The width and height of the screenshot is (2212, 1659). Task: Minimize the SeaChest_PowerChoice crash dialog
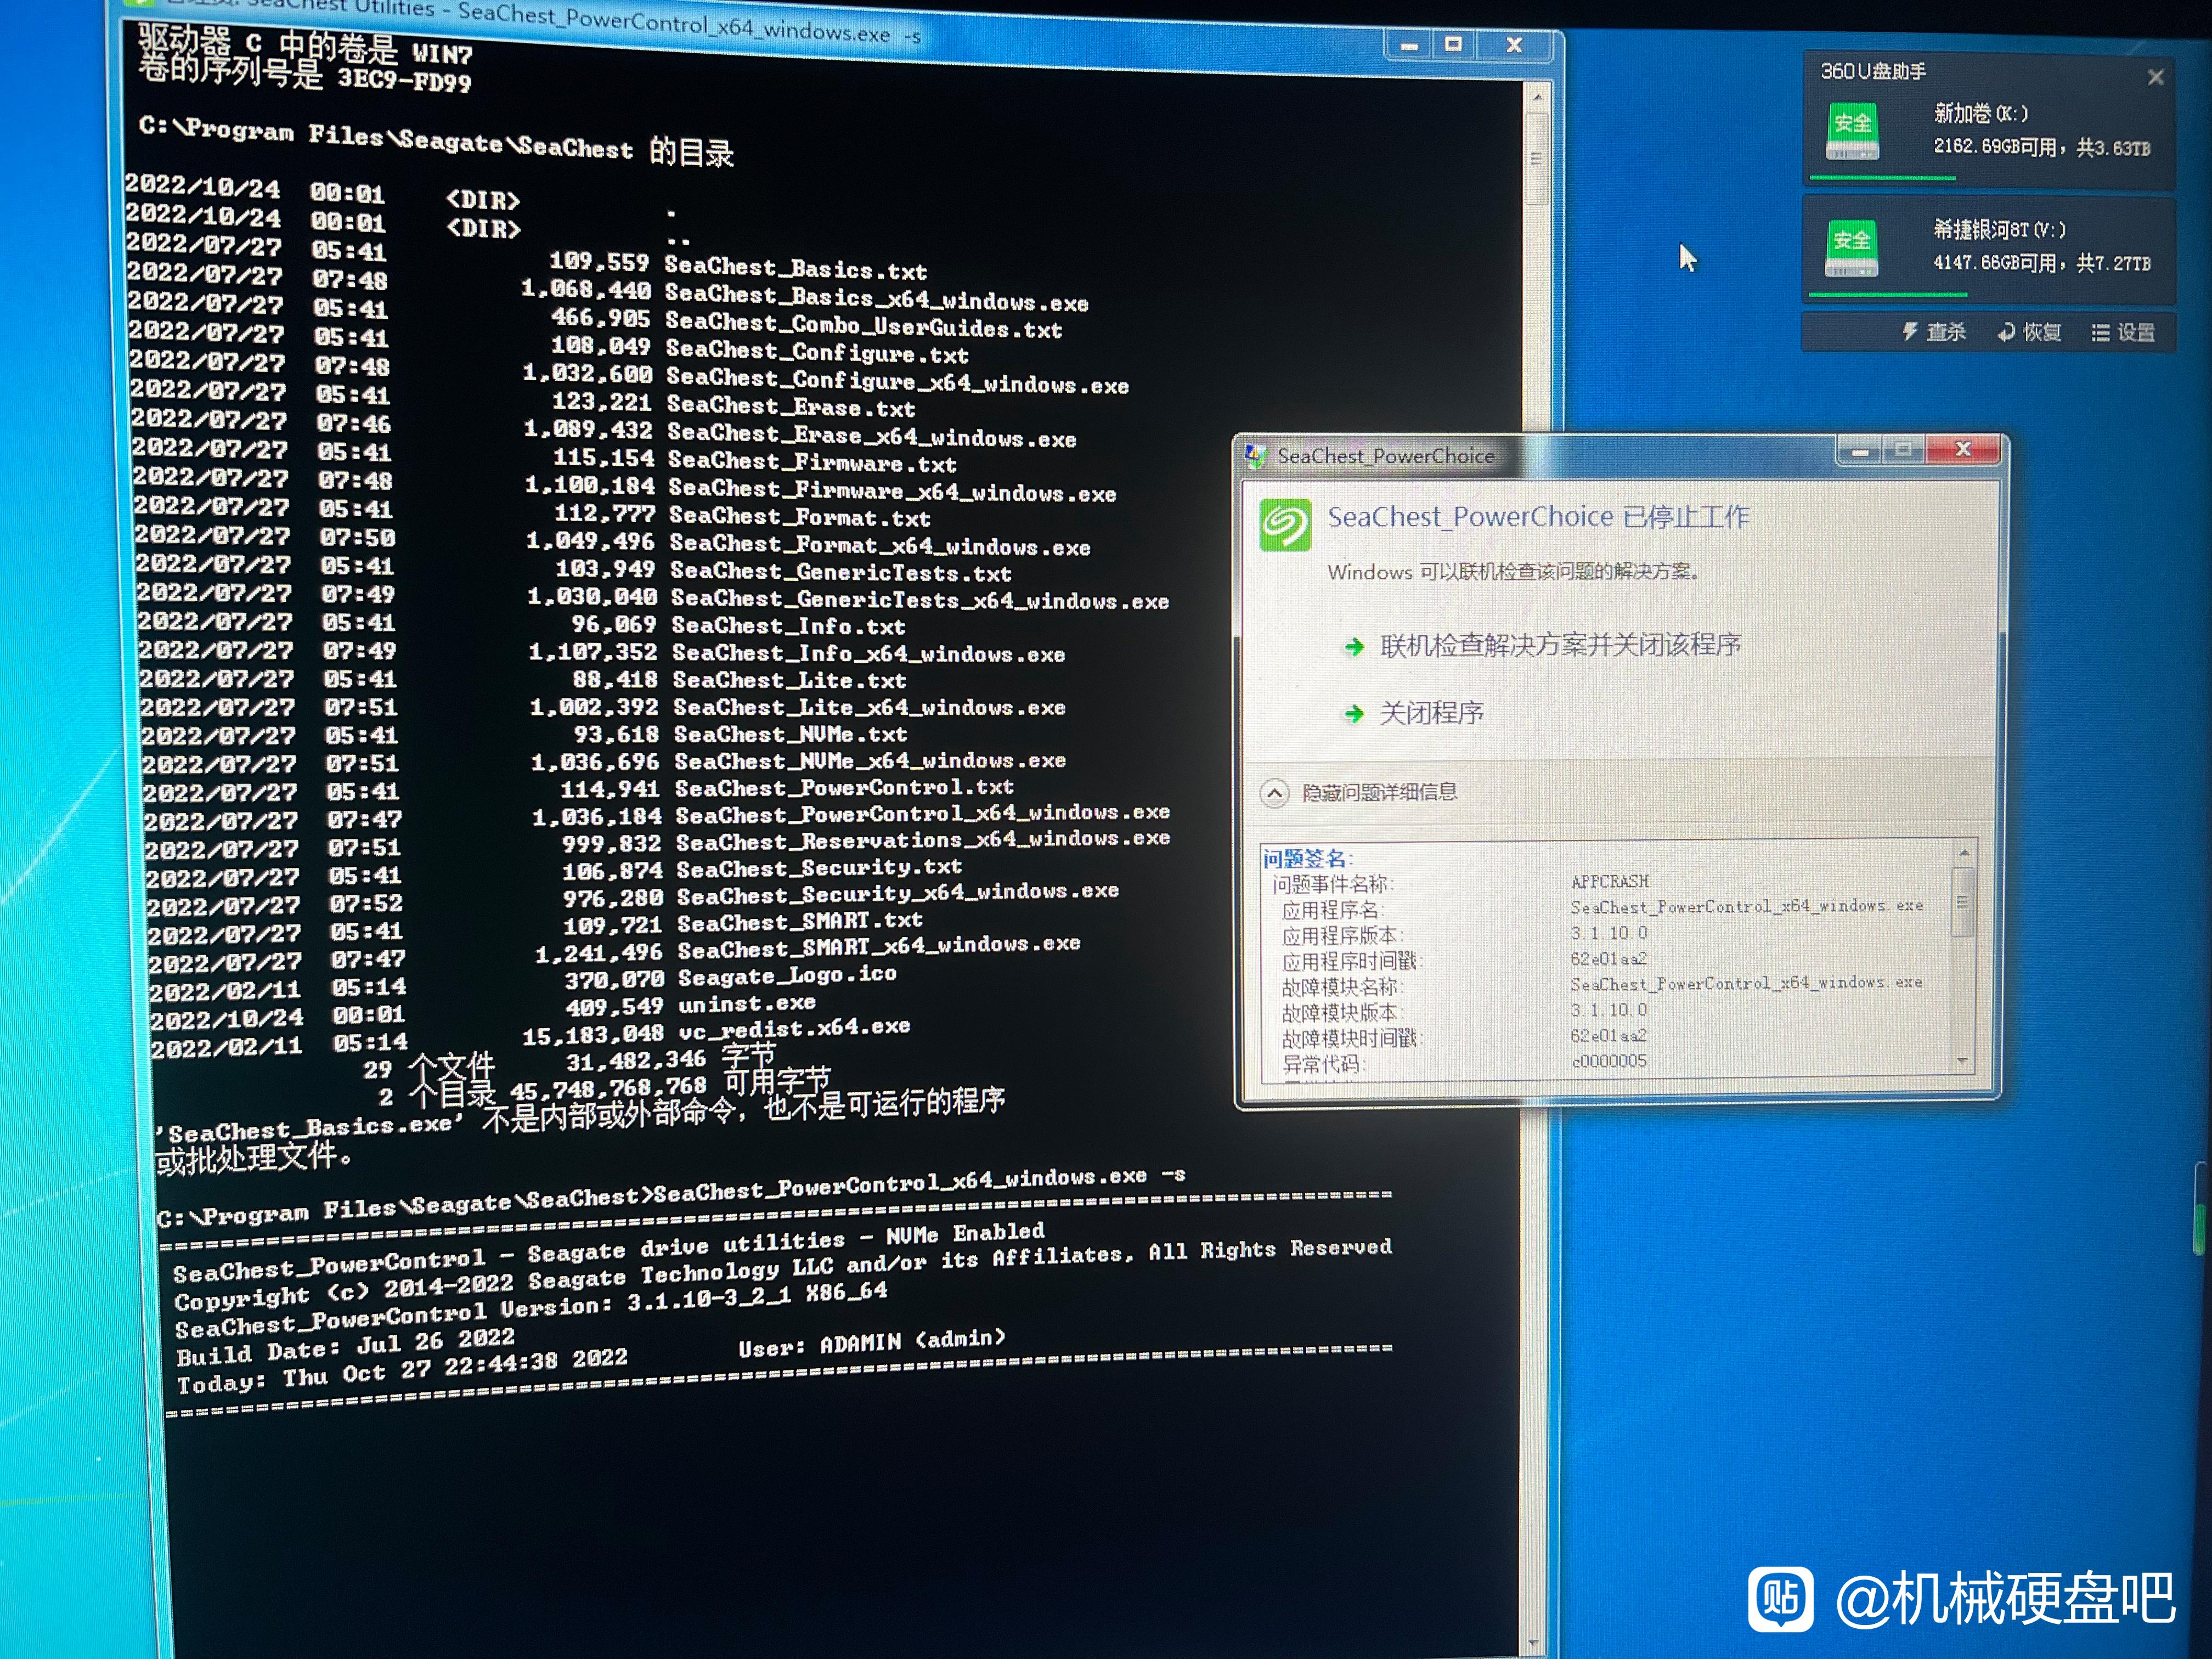1860,451
